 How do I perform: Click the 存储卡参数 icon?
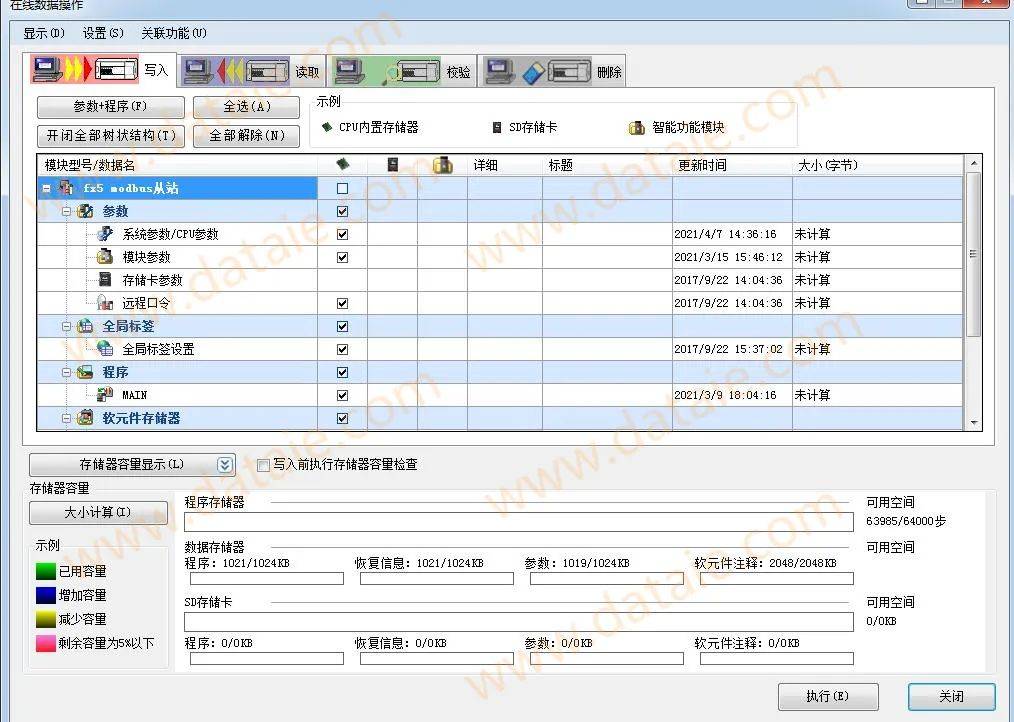click(x=105, y=280)
